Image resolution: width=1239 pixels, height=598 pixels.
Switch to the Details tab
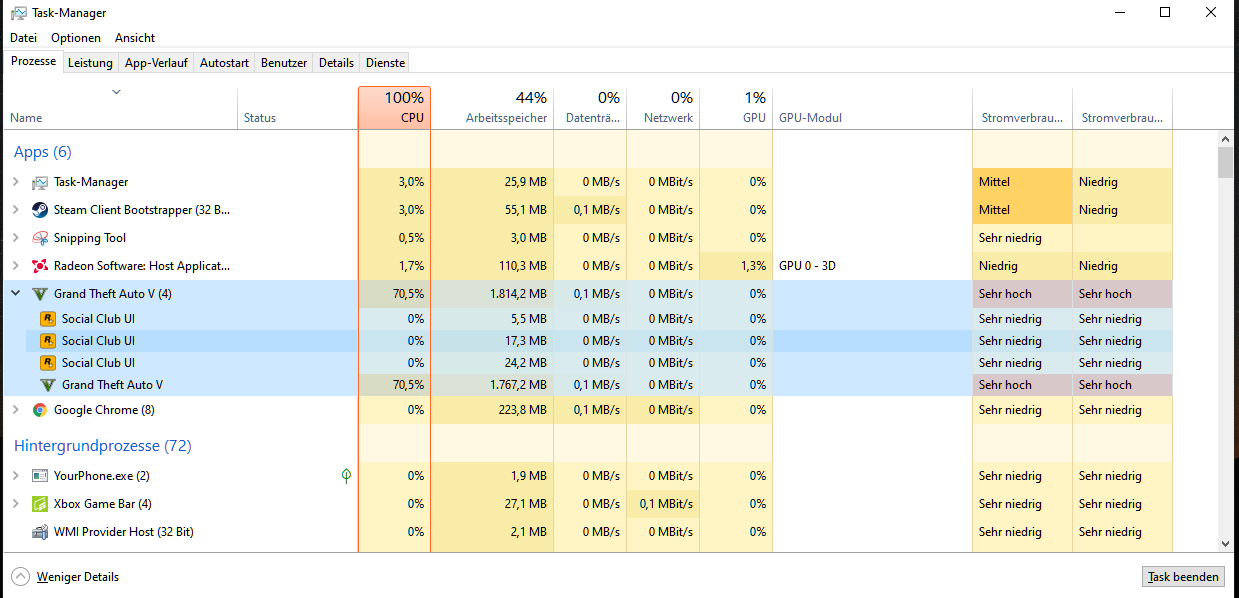(x=336, y=62)
